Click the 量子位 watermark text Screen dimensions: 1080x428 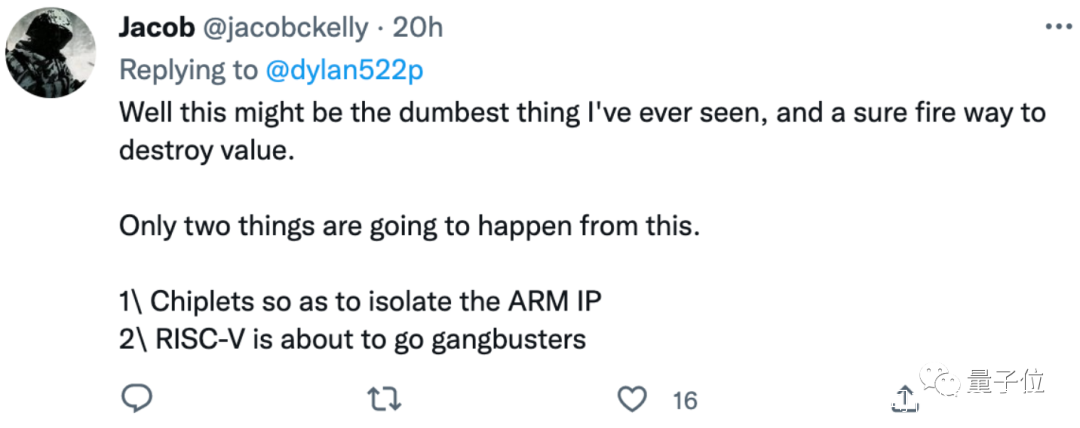coord(1006,382)
